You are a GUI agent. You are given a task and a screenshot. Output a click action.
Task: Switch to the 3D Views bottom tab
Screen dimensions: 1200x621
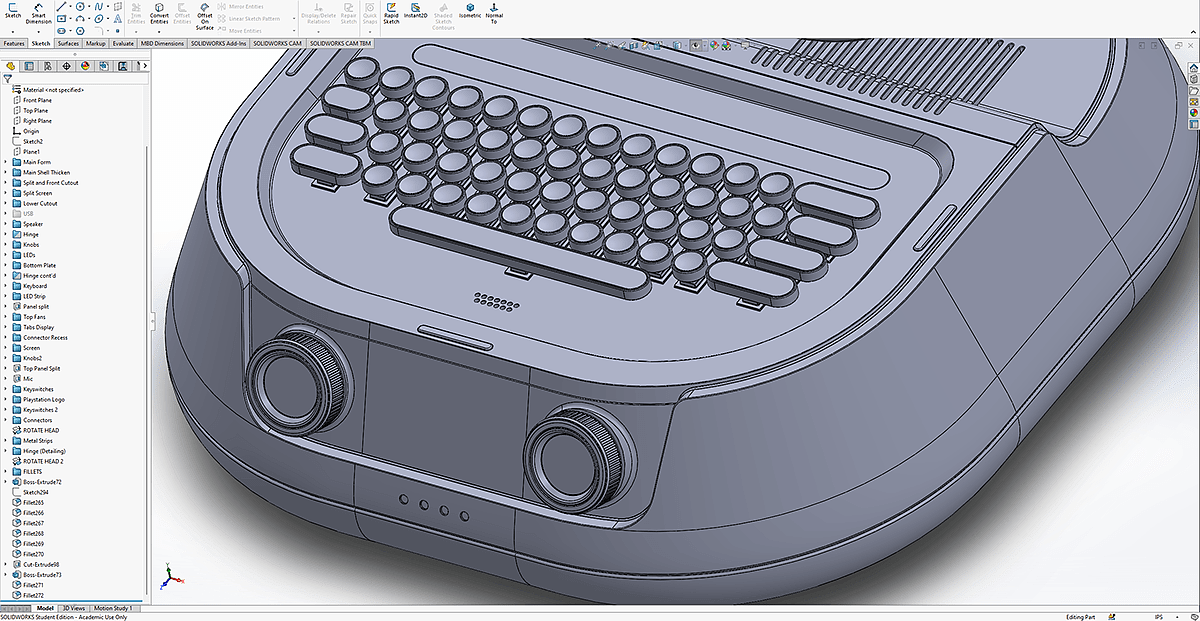tap(74, 608)
